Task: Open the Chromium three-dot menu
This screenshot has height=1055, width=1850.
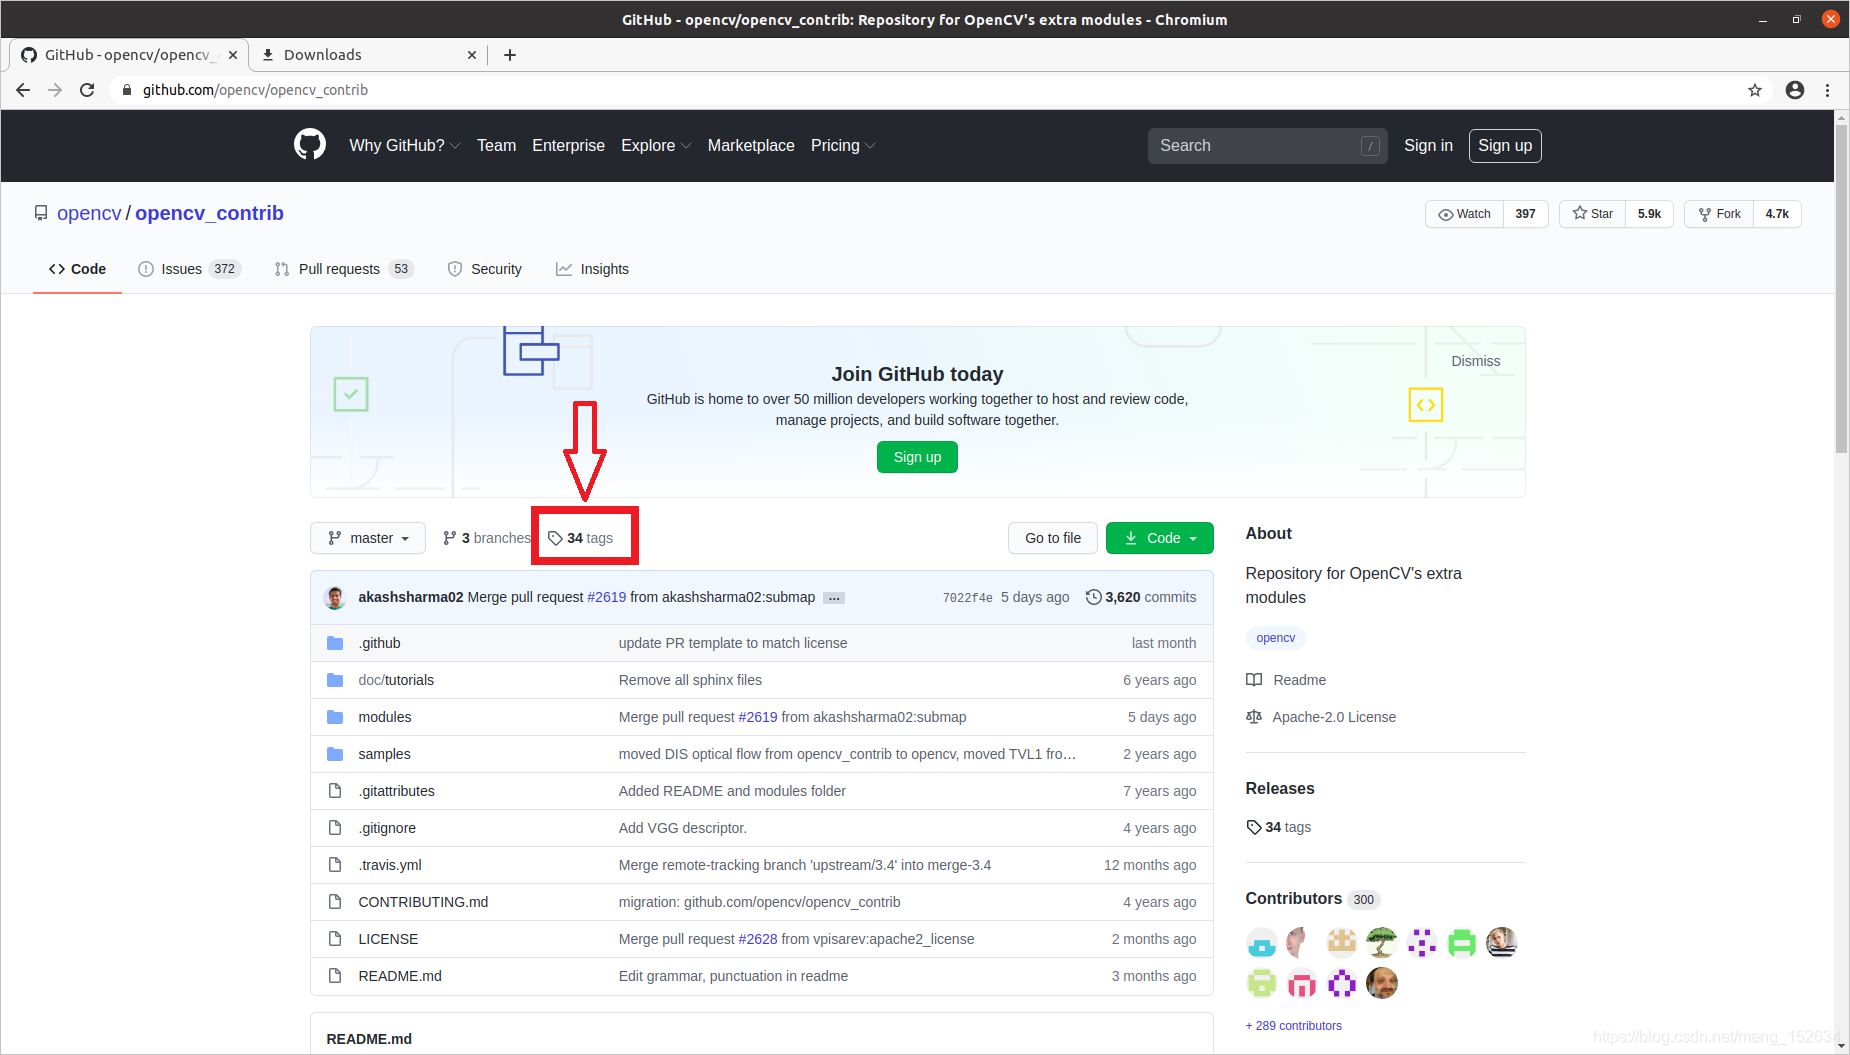Action: [1827, 90]
